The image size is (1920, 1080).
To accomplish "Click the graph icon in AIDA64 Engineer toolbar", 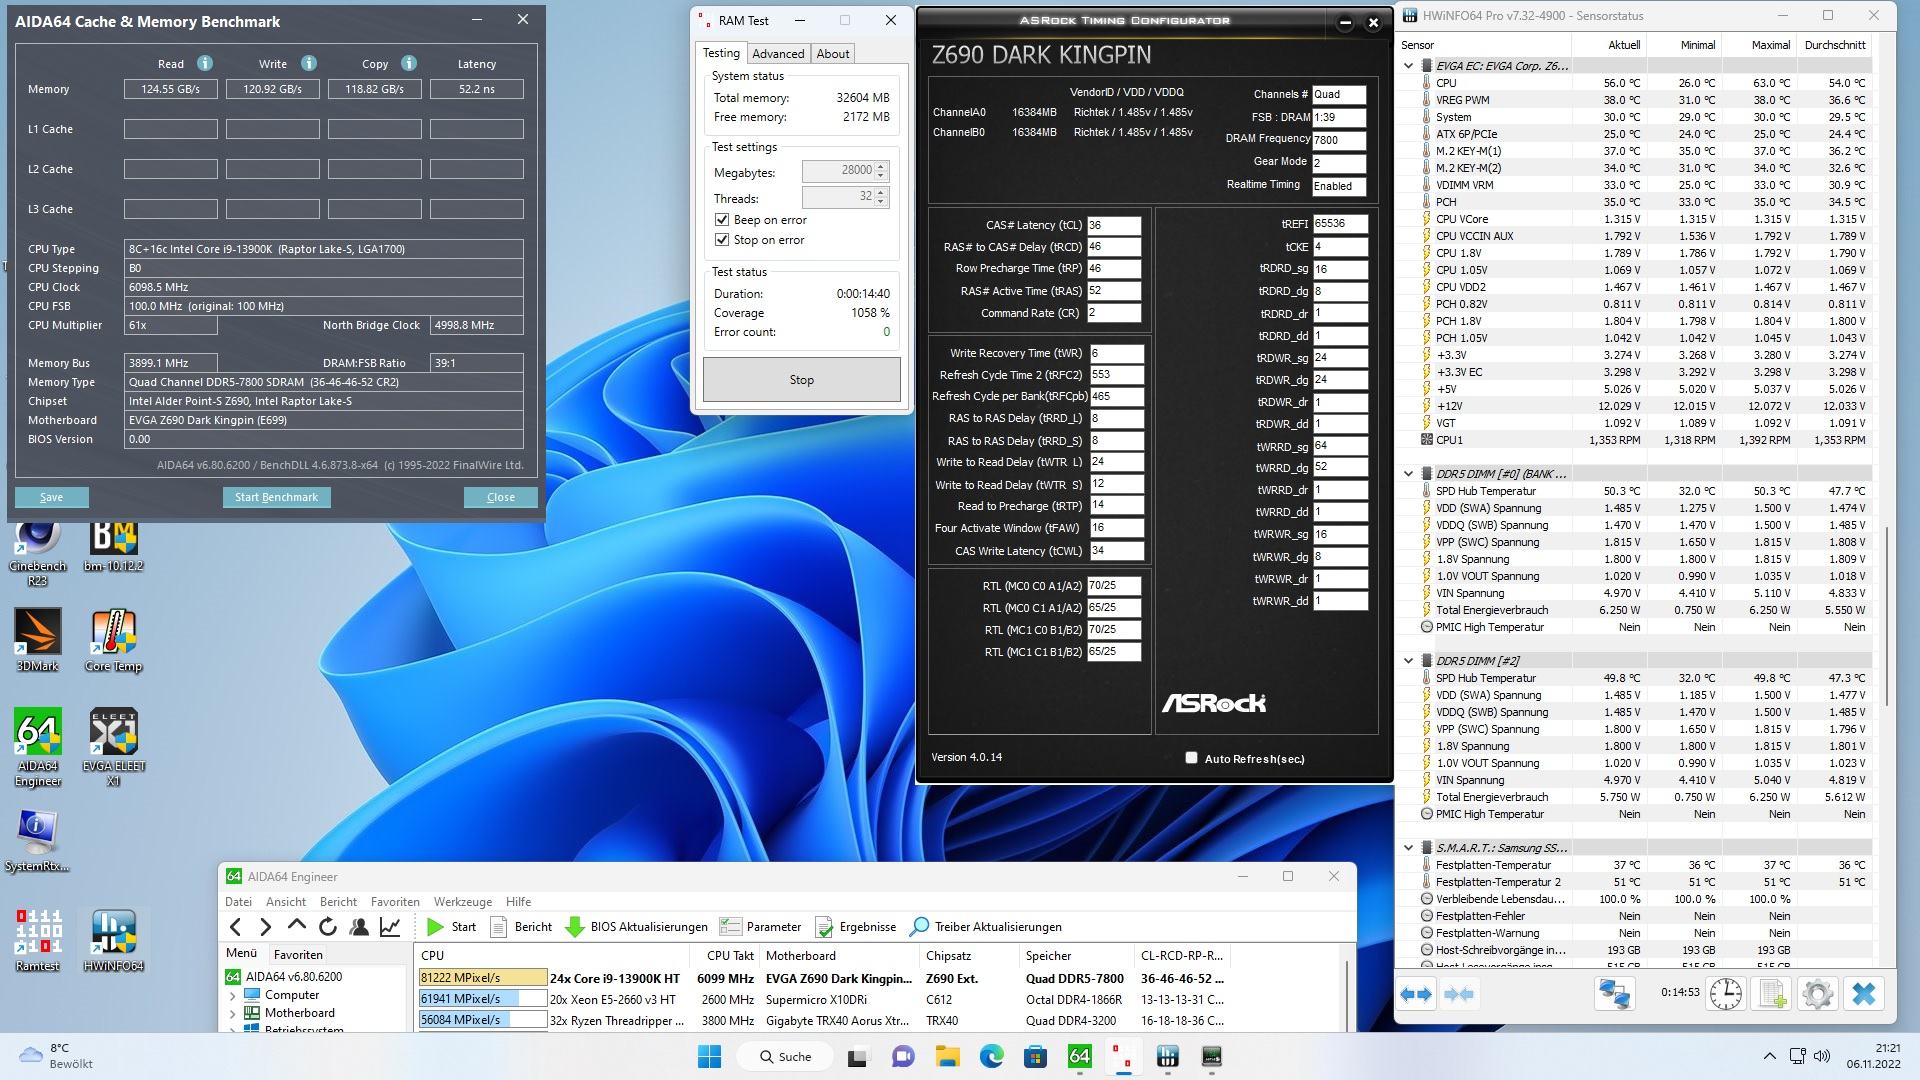I will coord(390,927).
